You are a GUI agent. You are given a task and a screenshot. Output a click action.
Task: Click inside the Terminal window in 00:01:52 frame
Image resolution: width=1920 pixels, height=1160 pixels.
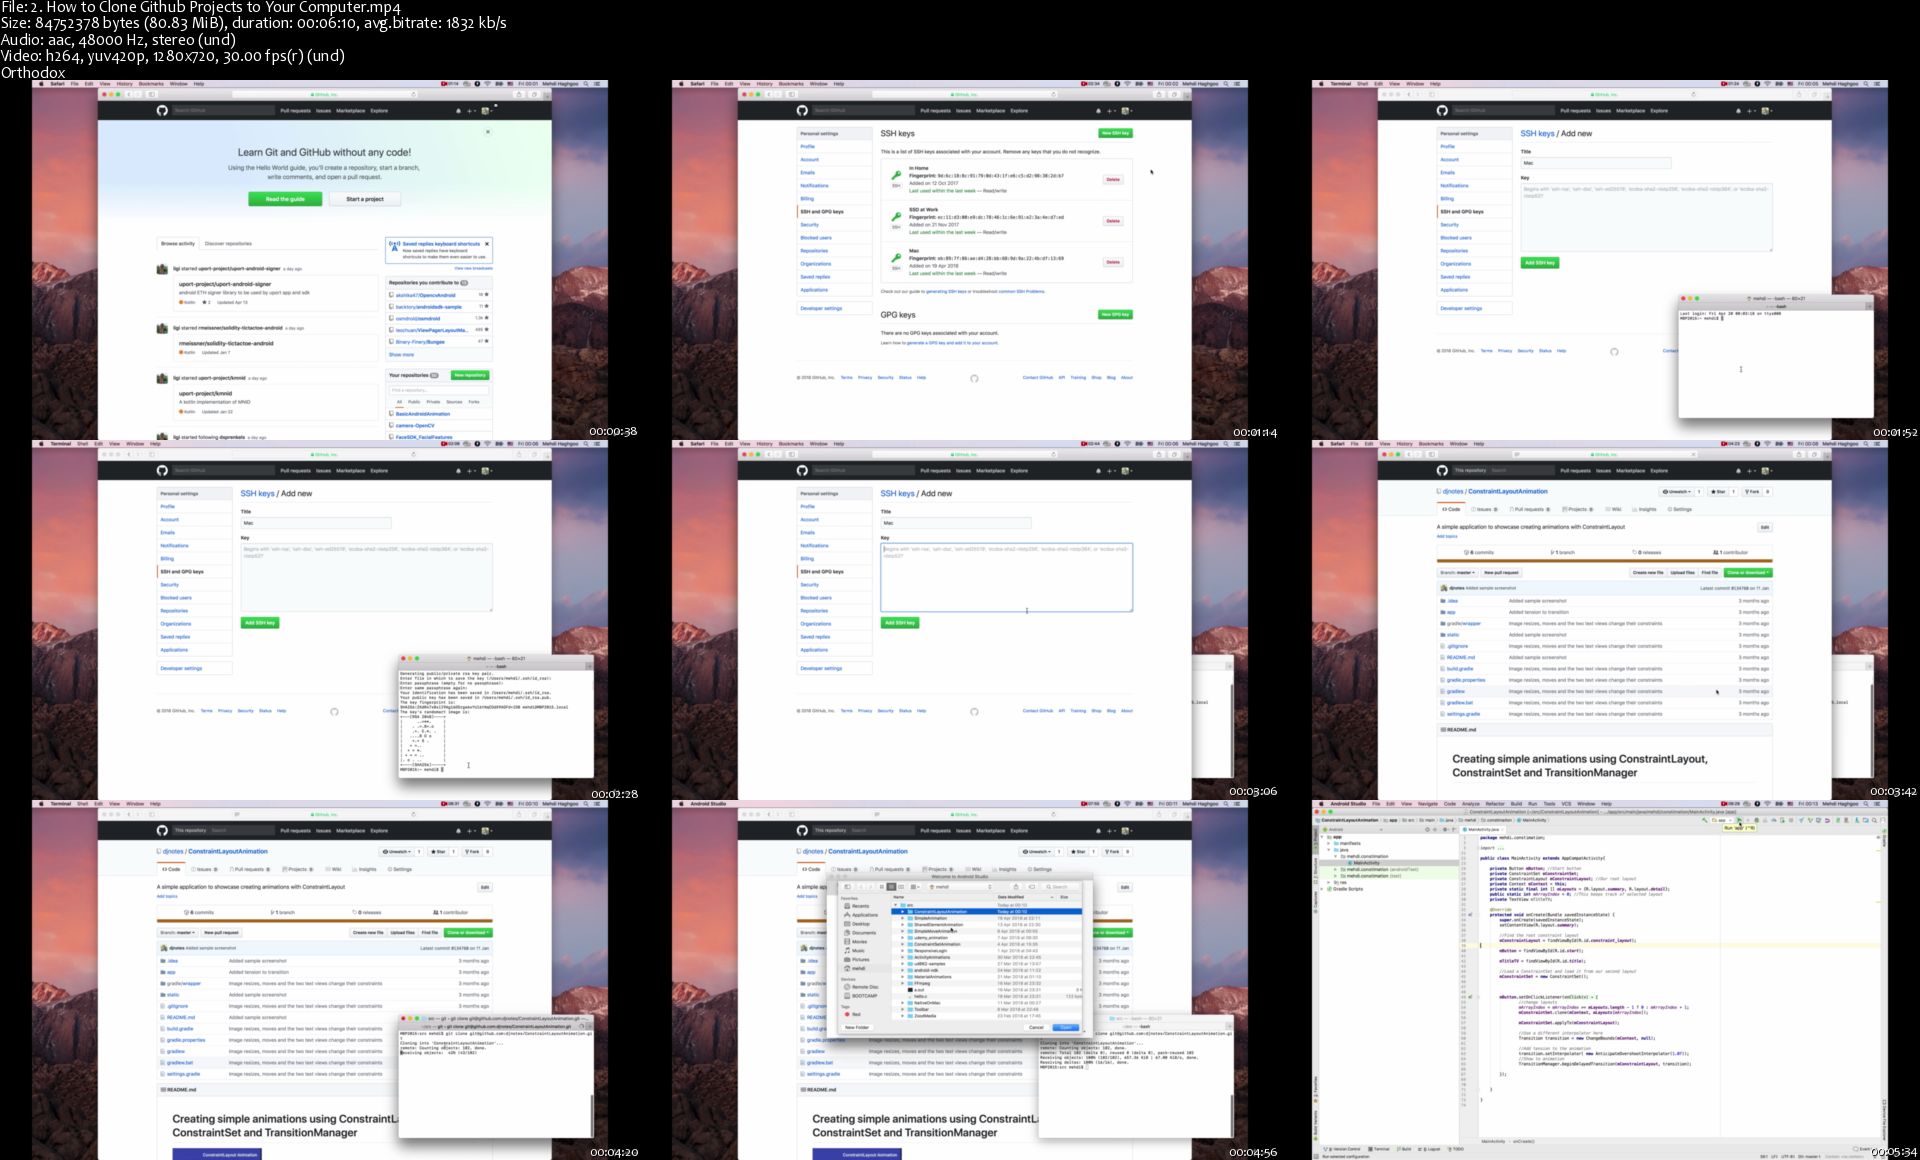tap(1775, 365)
